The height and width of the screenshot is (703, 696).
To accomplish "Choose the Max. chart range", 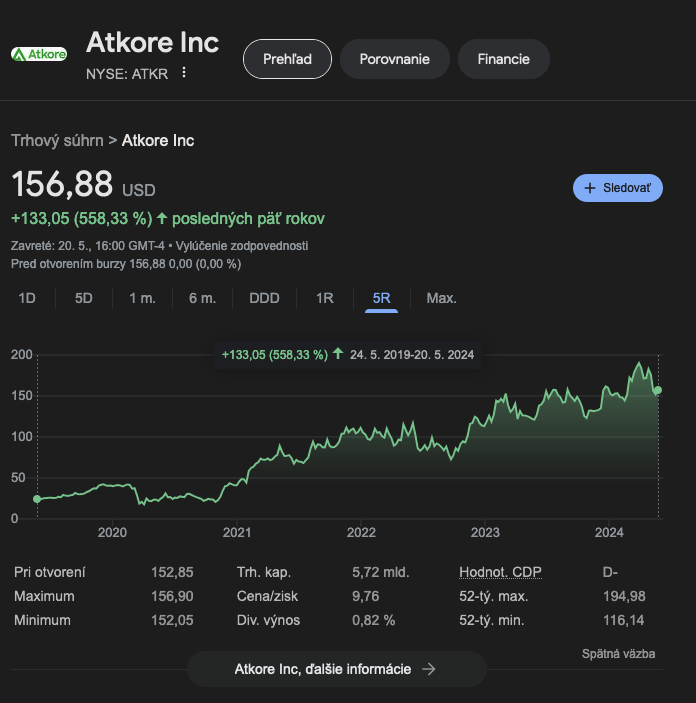I will (x=441, y=298).
